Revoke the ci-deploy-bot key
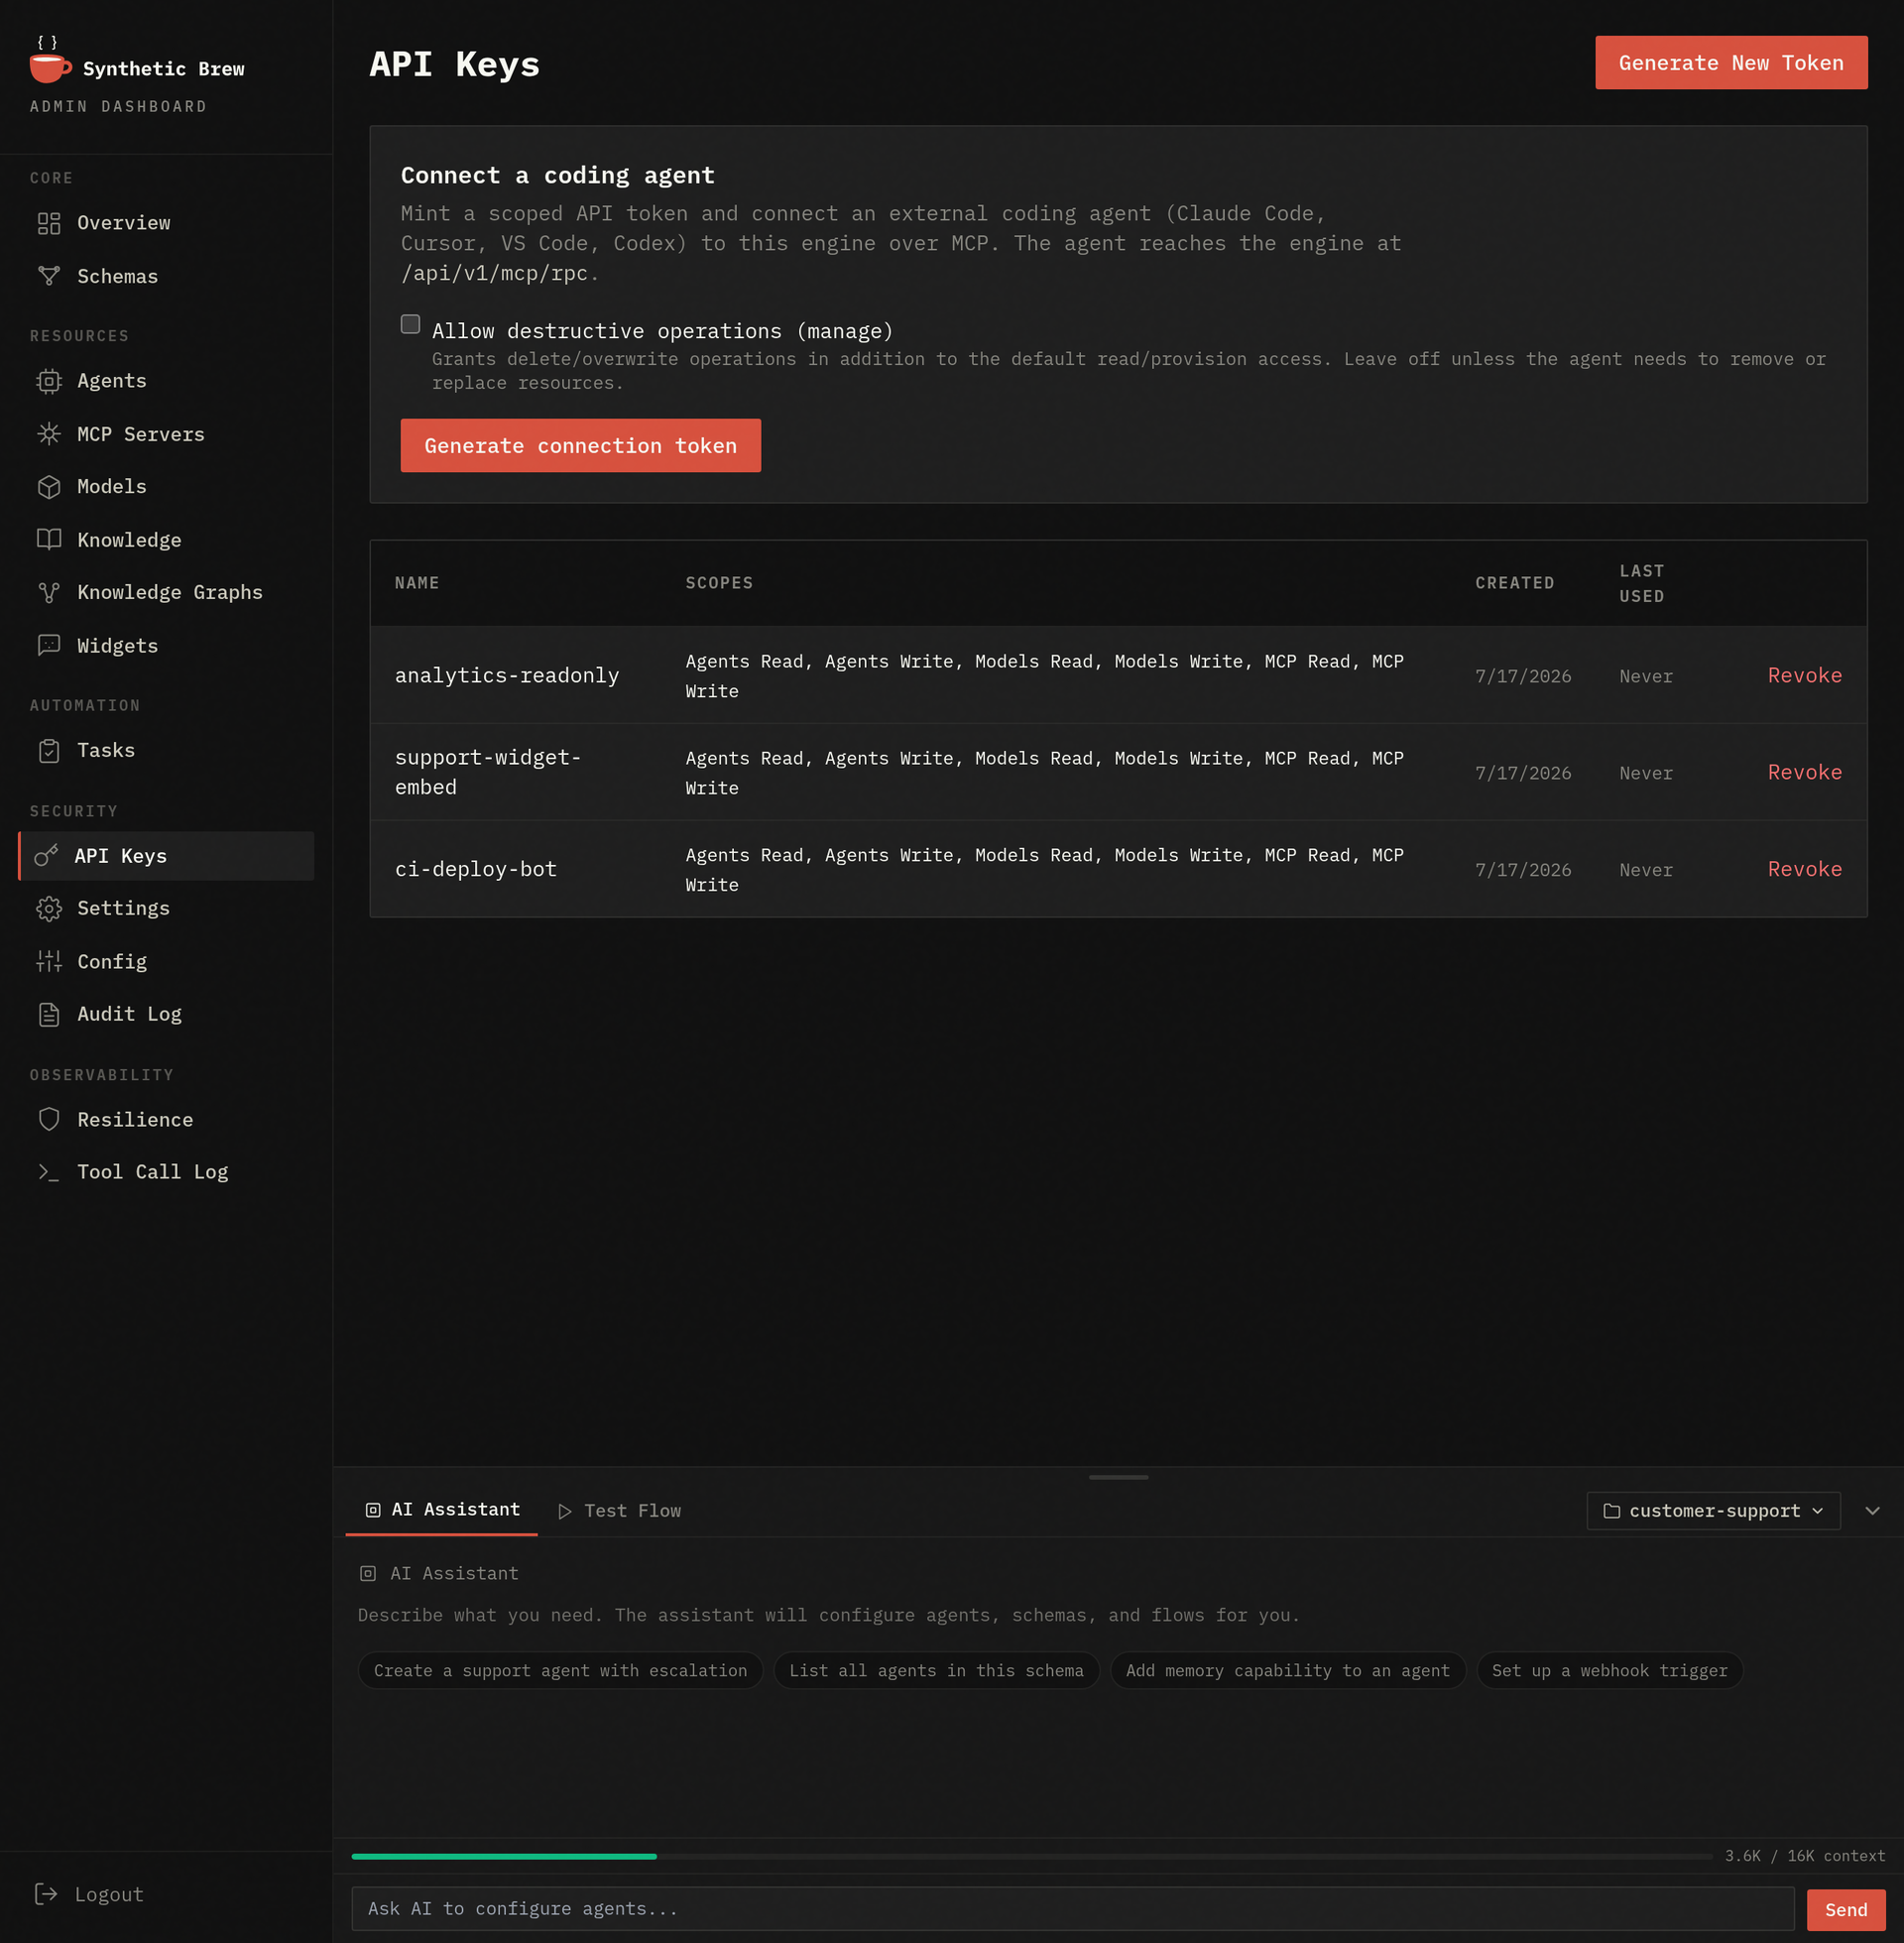Screen dimensions: 1904x1943 click(1804, 870)
